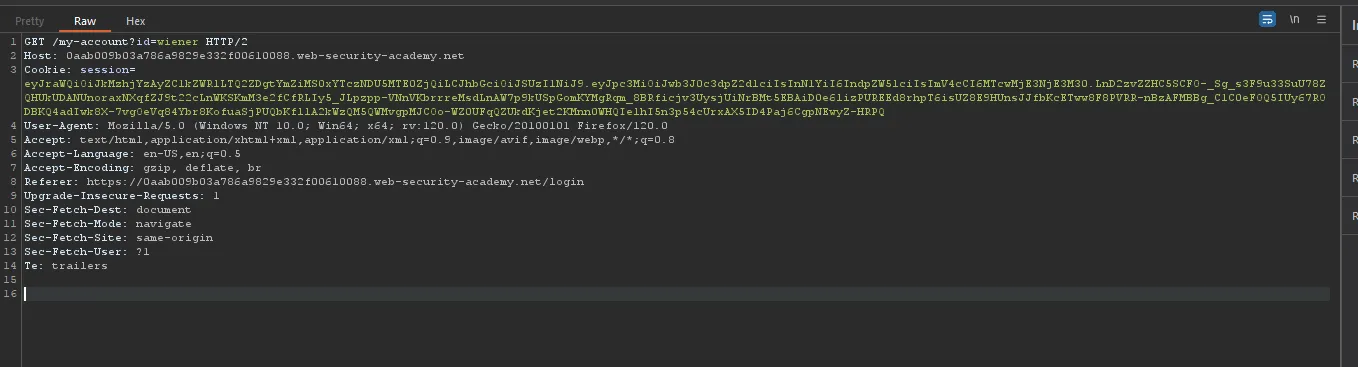Click the 'Accept-Encoding:' header name
The height and width of the screenshot is (367, 1358).
(79, 168)
